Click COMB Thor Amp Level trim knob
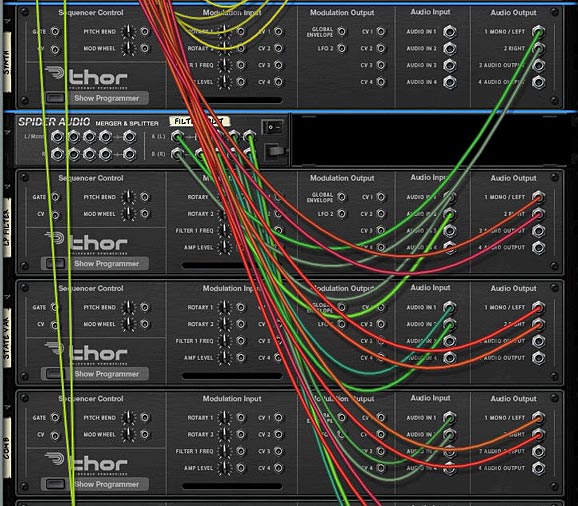Viewport: 578px width, 506px height. click(x=224, y=468)
